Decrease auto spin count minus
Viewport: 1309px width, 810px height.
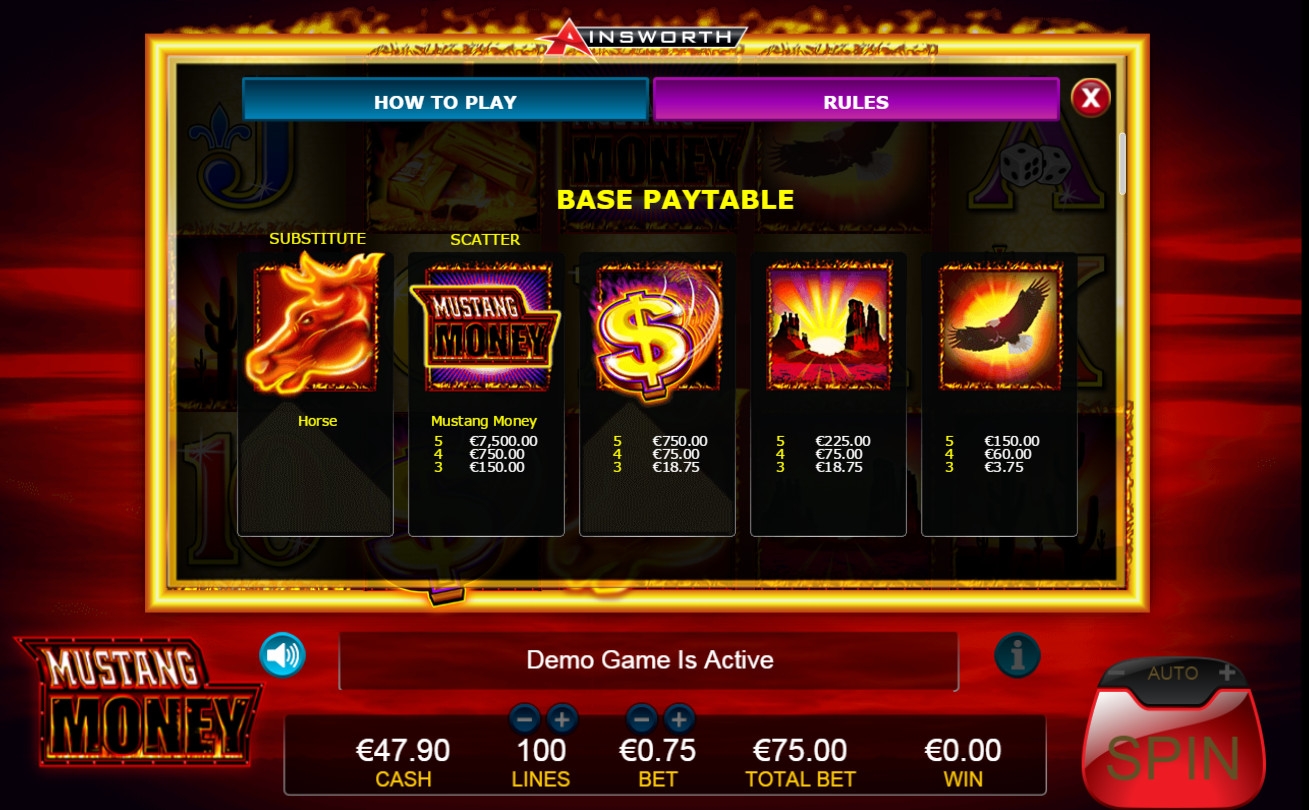click(1119, 673)
